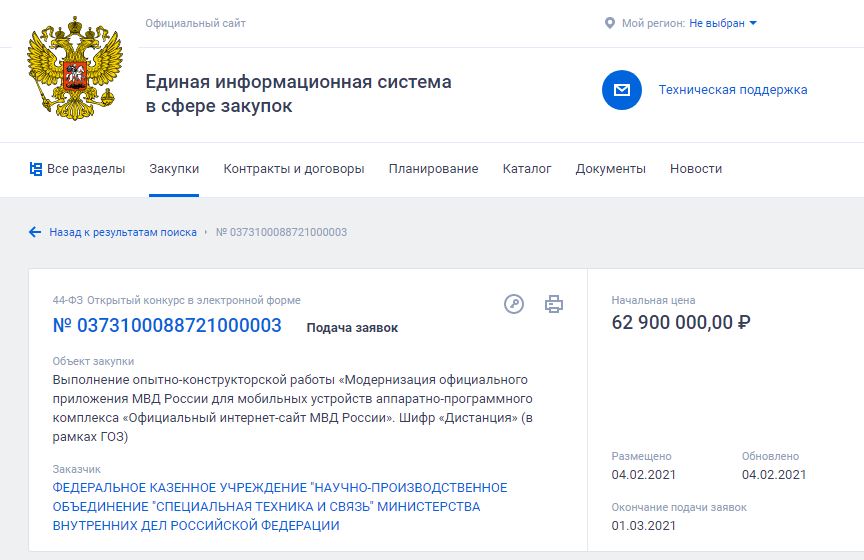
Task: Open the customer organization link
Action: coord(280,506)
